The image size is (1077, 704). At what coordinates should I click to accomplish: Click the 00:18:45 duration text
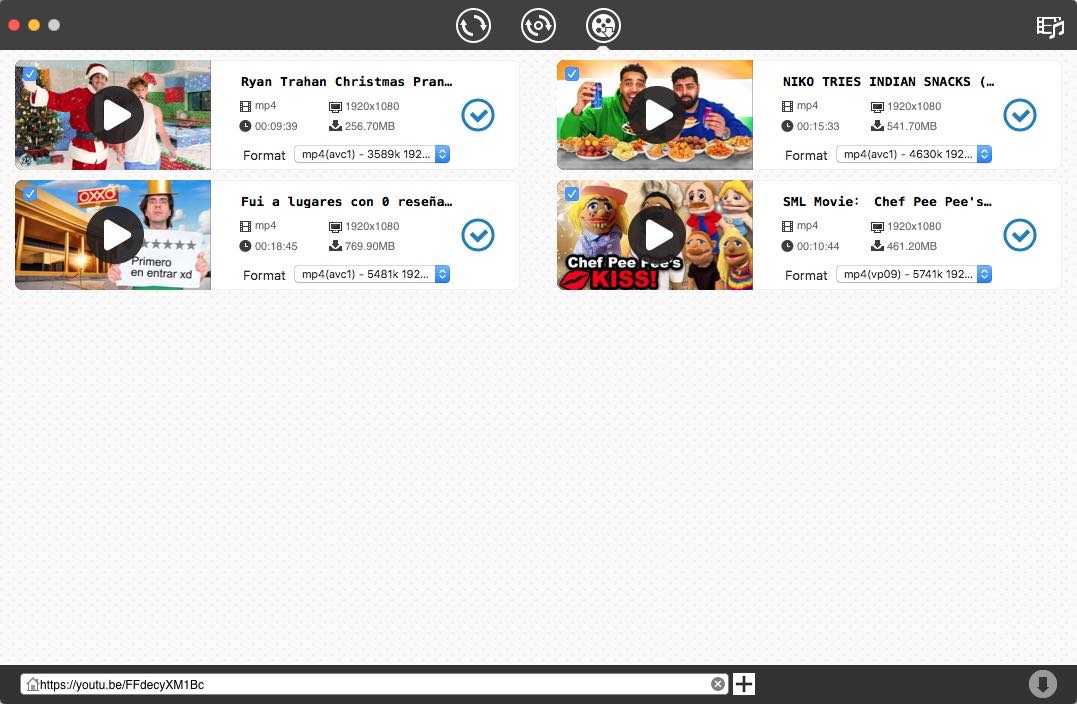(x=276, y=247)
